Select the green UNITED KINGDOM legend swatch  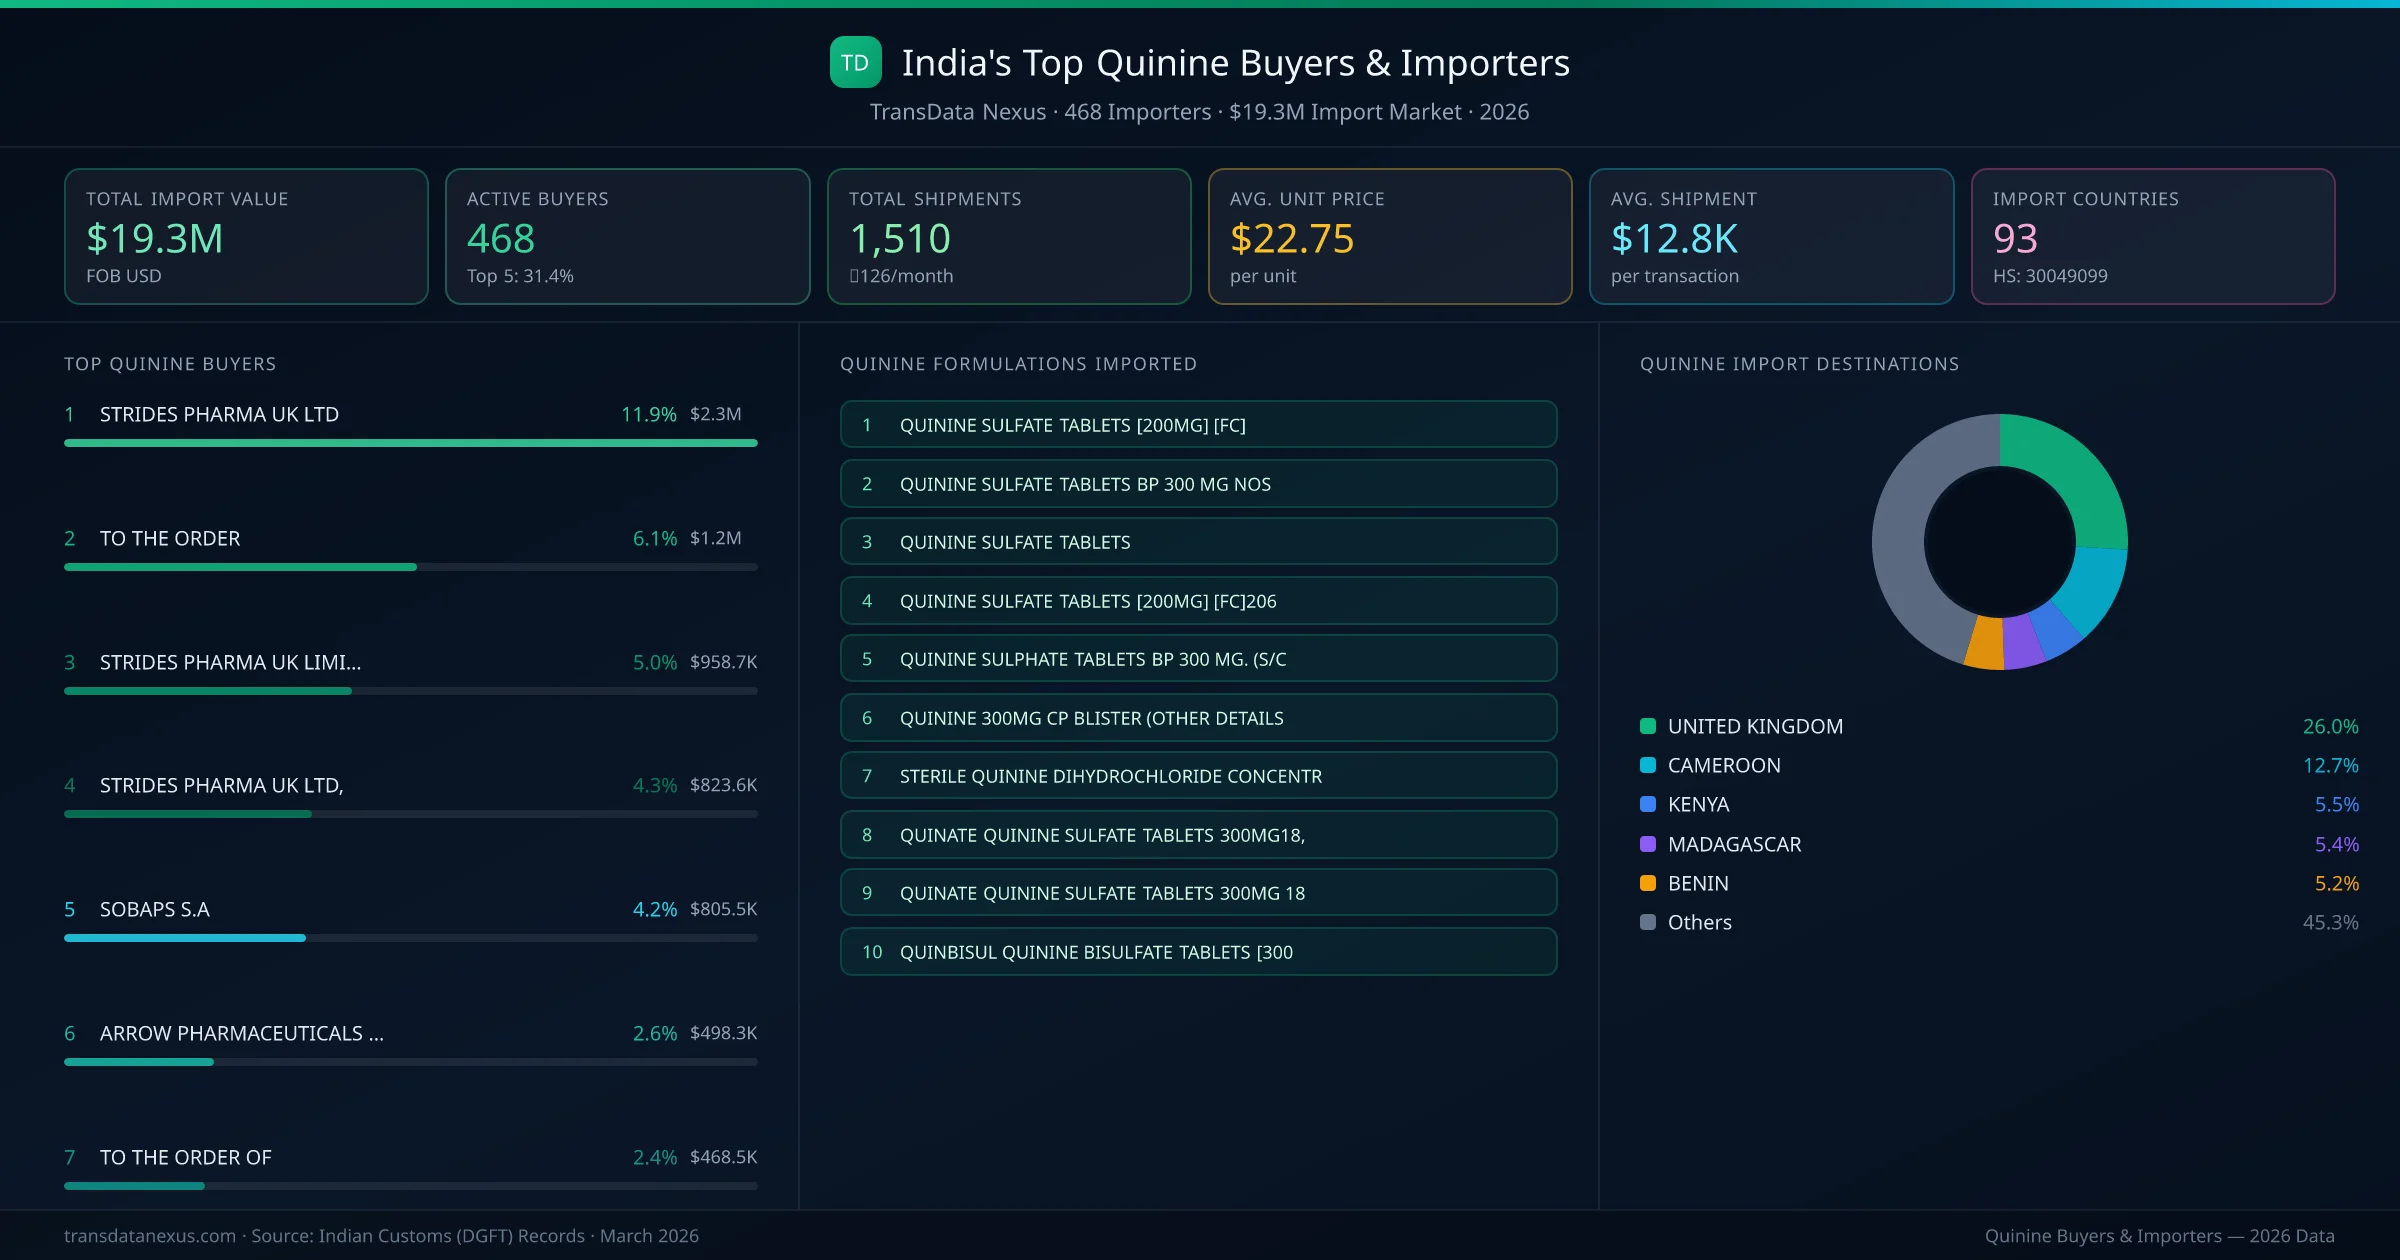click(1646, 726)
